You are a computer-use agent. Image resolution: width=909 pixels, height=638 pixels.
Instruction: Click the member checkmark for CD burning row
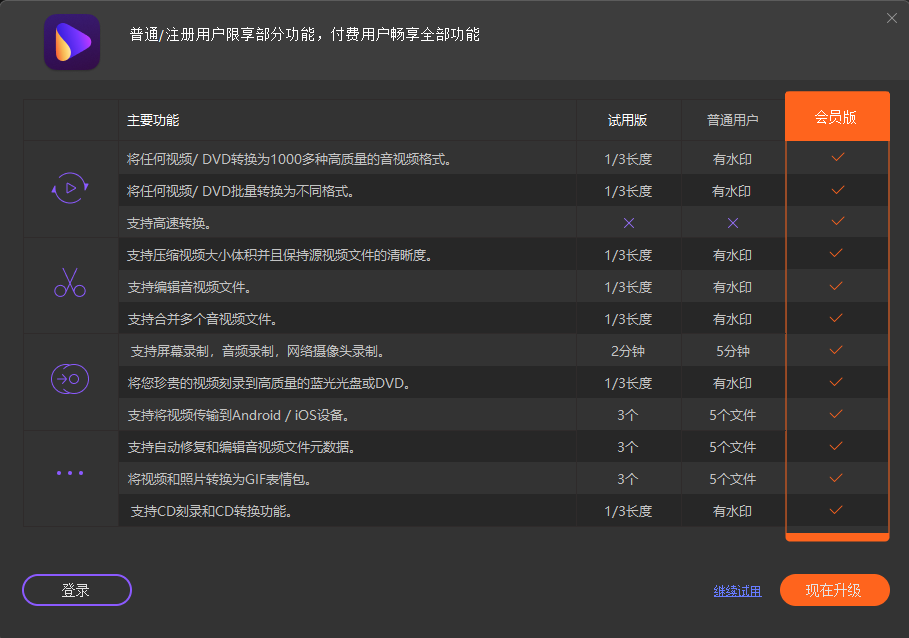pos(837,510)
